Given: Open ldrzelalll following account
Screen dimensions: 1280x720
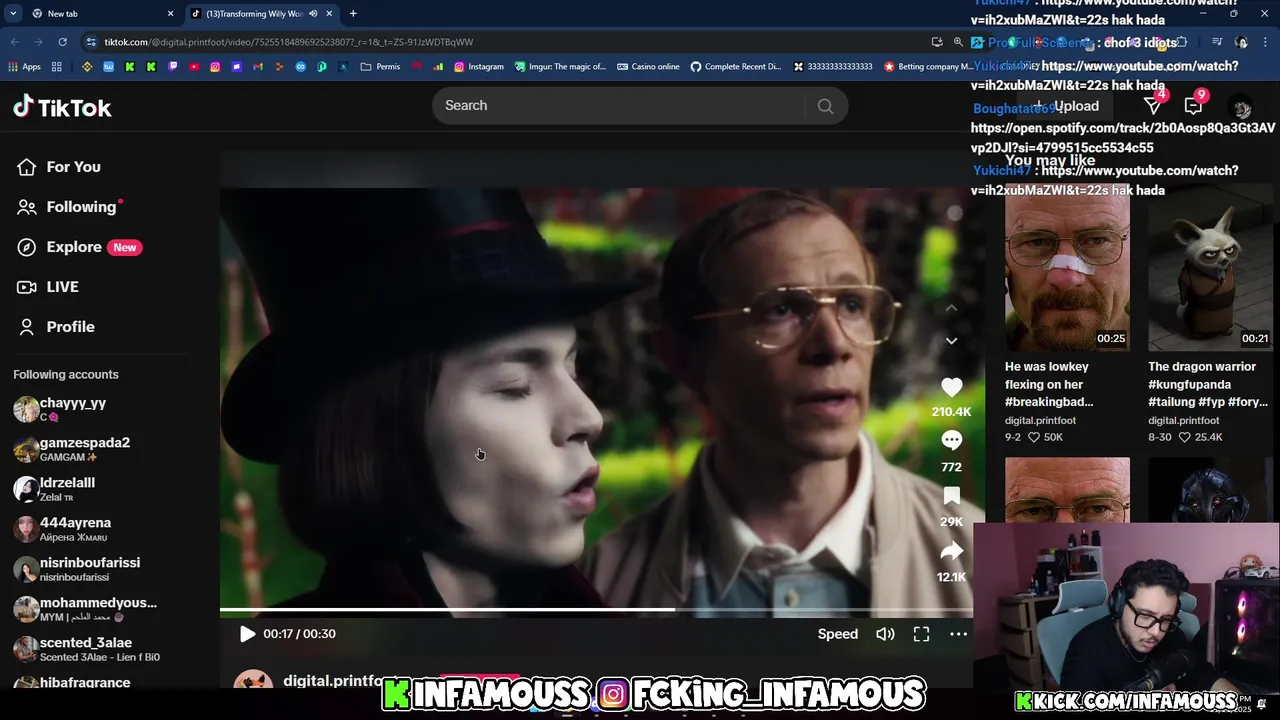Looking at the screenshot, I should (x=55, y=489).
